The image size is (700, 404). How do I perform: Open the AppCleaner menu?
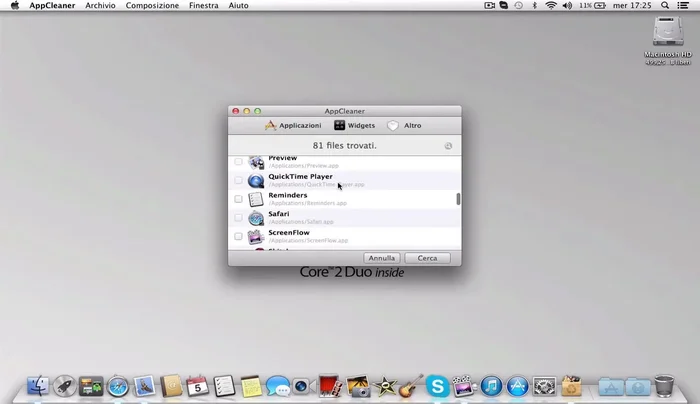(x=52, y=5)
